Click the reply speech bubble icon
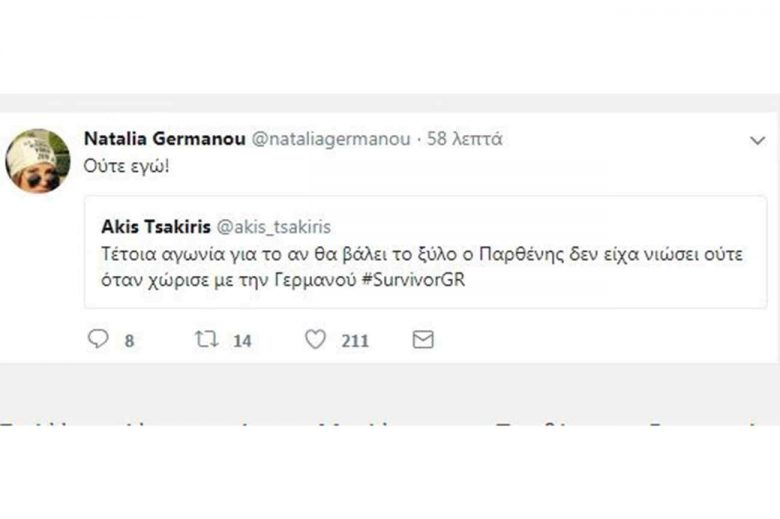 coord(97,340)
